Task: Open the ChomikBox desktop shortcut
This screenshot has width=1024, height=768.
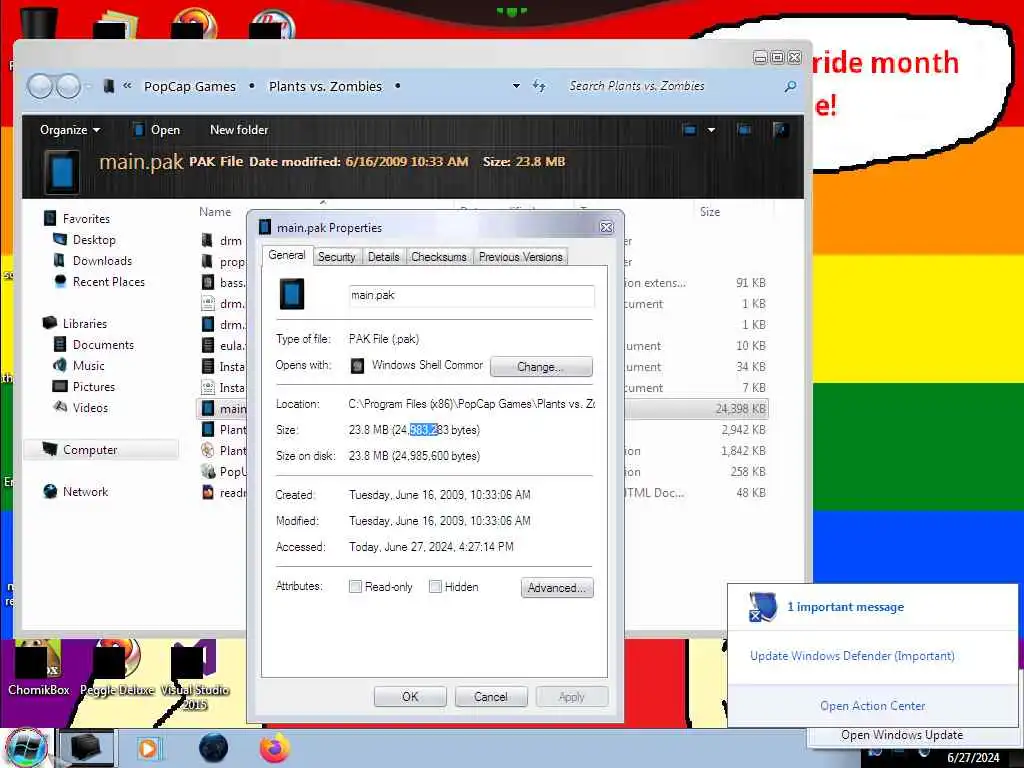Action: (x=38, y=667)
